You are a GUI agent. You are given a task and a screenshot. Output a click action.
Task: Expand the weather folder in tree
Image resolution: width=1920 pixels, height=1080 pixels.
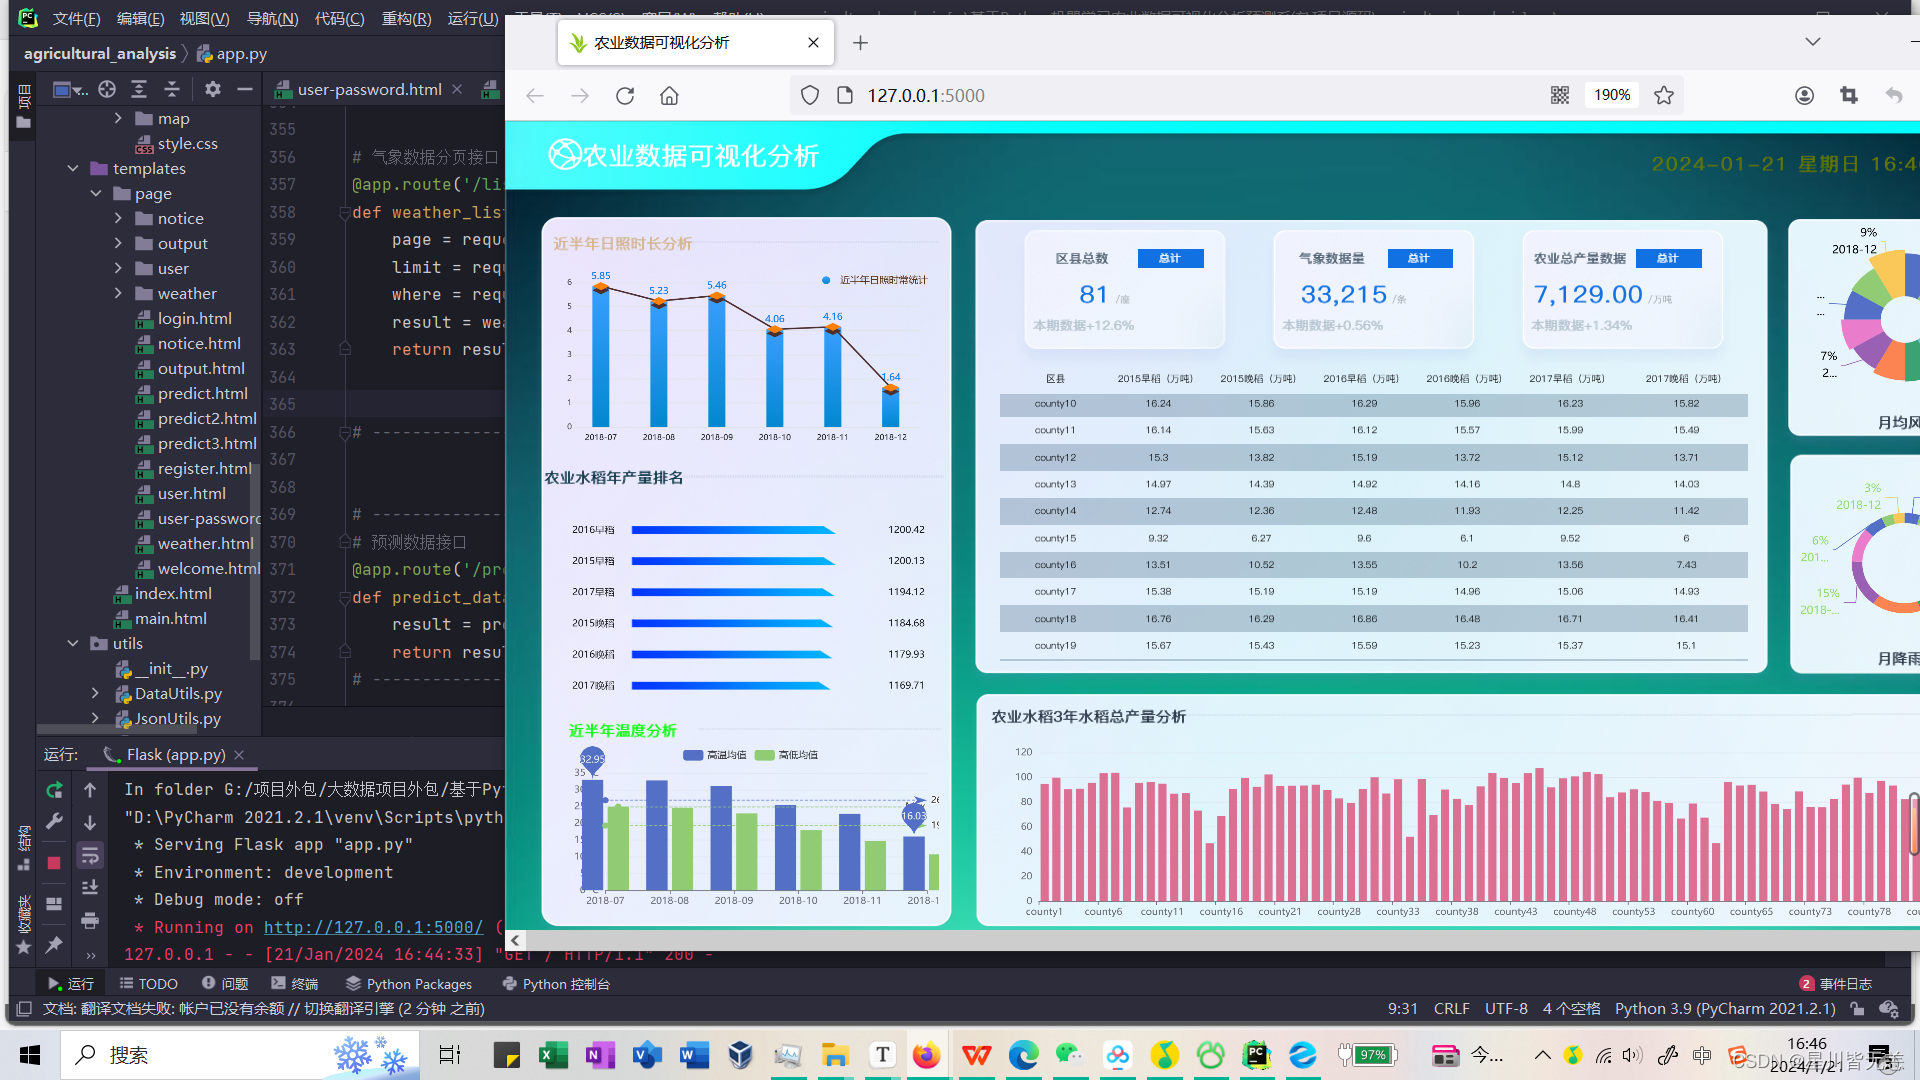click(x=118, y=293)
